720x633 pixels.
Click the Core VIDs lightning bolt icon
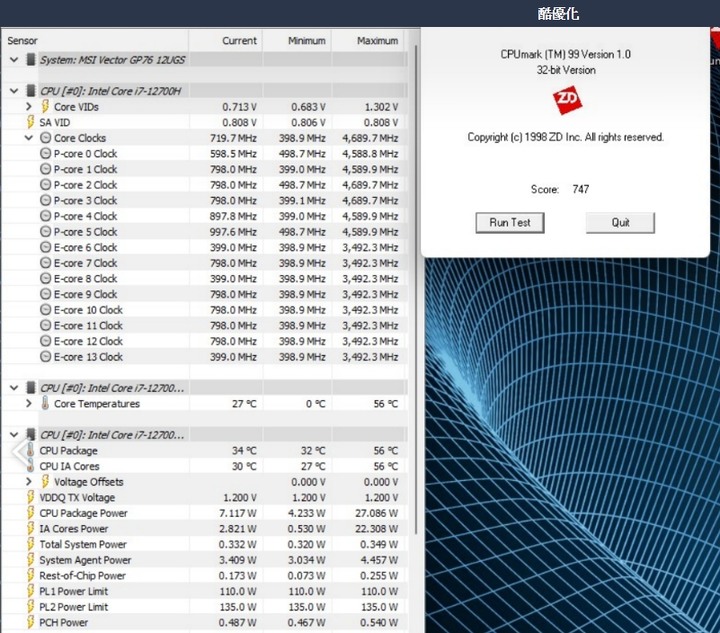[45, 106]
